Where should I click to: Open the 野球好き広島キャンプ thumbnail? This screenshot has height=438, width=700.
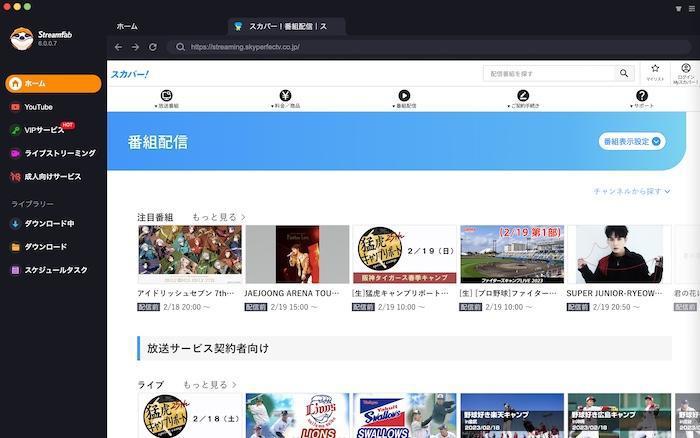point(620,416)
